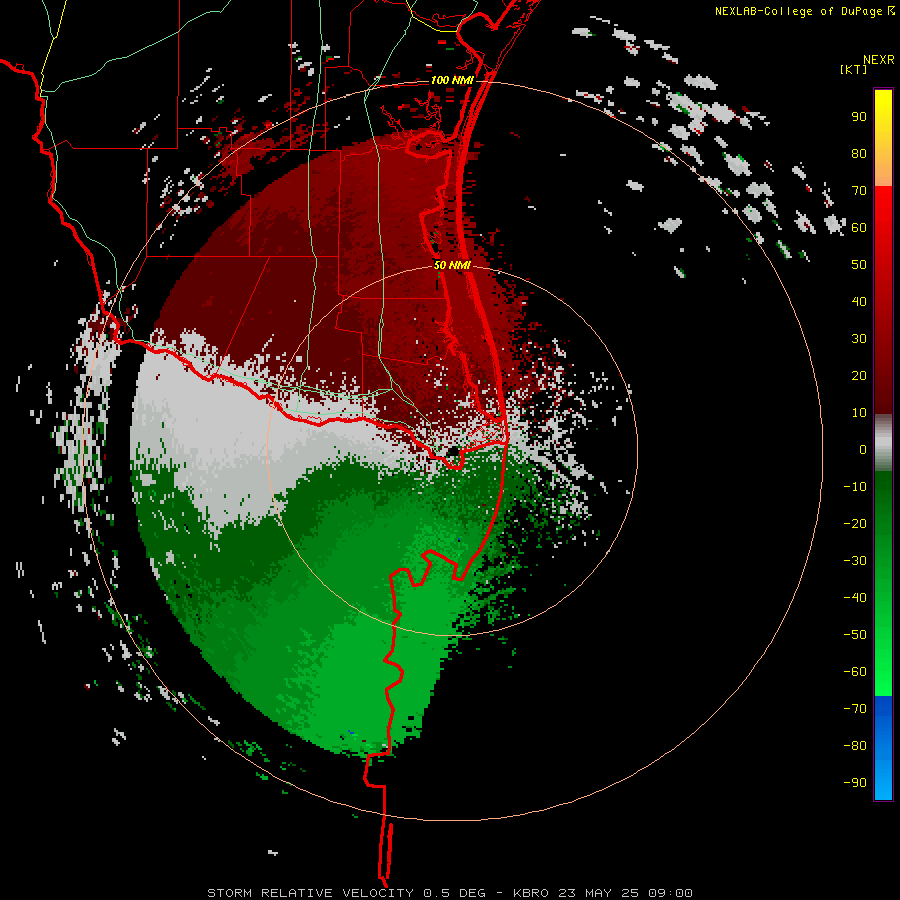900x900 pixels.
Task: Click the blue bottom segment of color bar
Action: tap(883, 748)
